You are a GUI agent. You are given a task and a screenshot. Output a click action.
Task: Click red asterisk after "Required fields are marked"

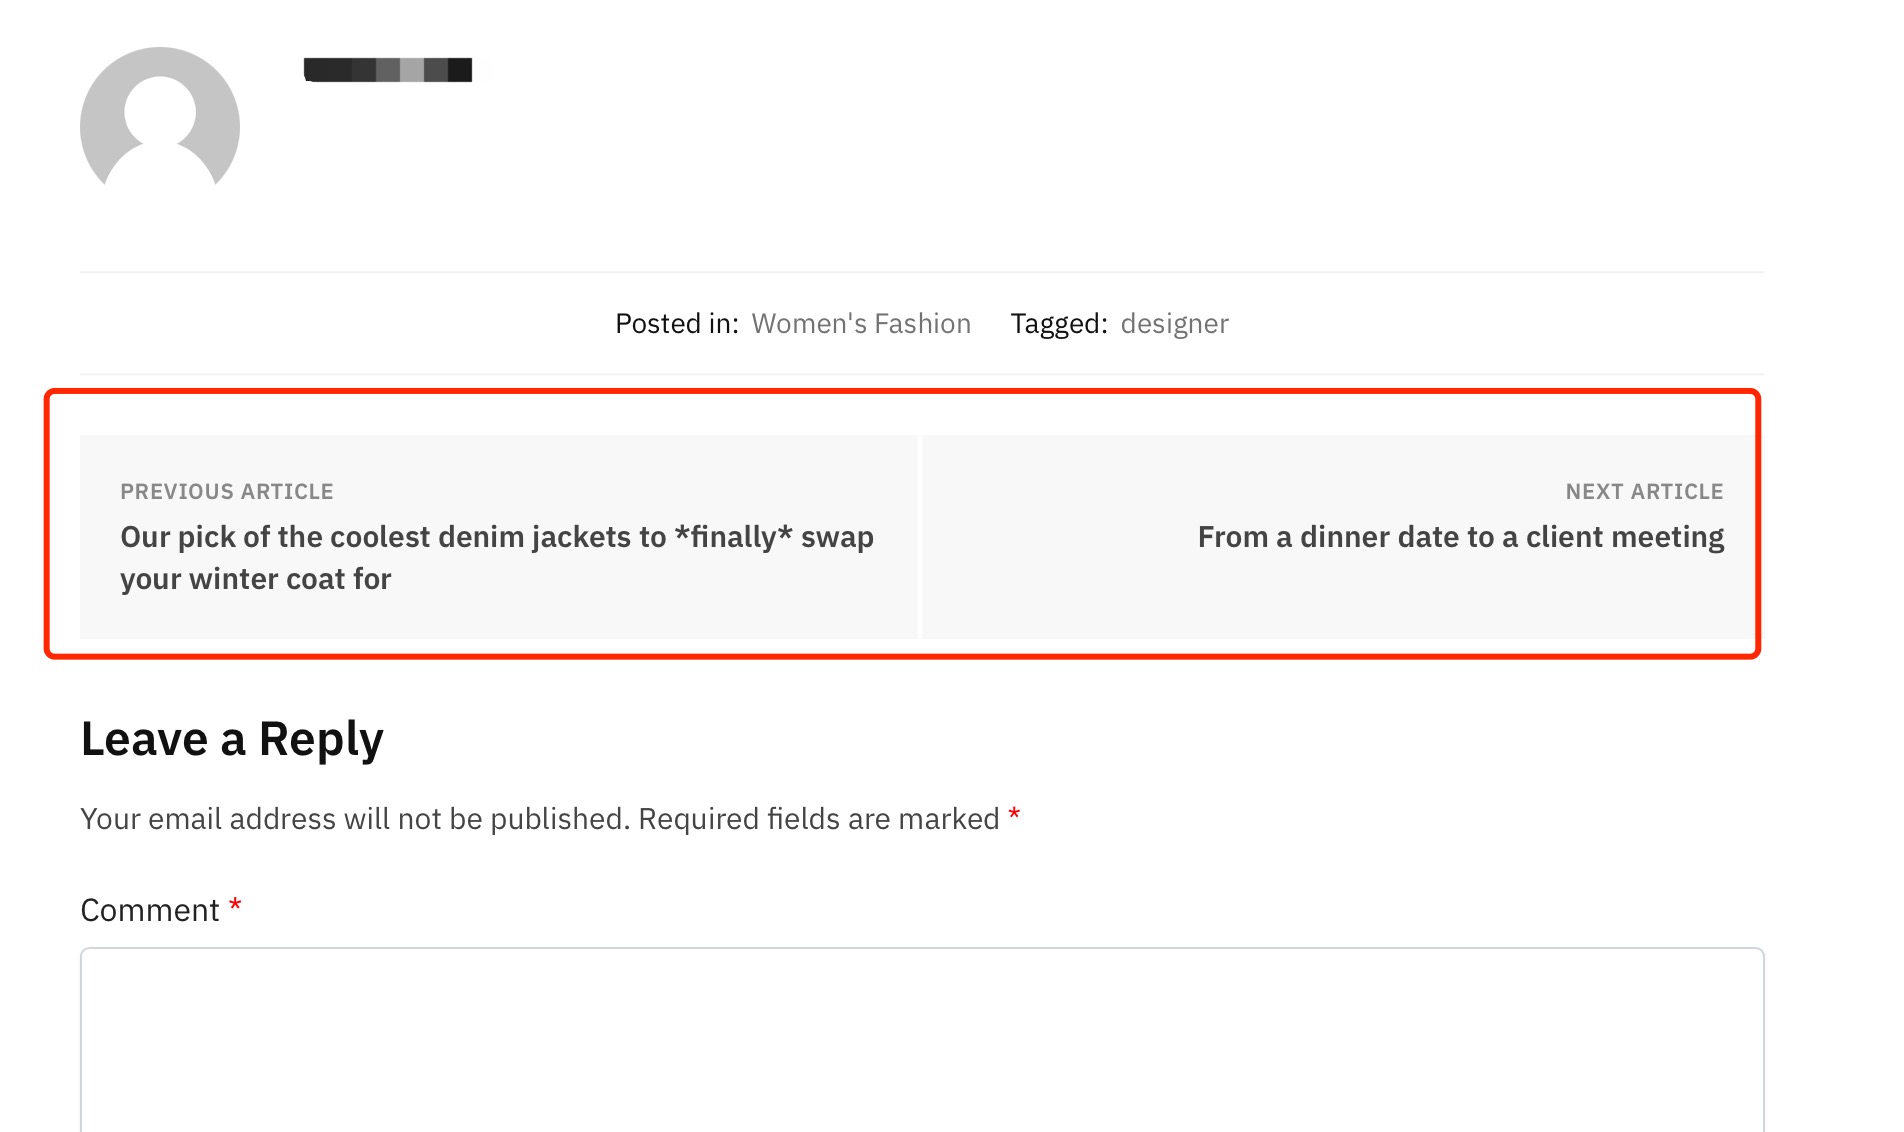tap(1014, 815)
